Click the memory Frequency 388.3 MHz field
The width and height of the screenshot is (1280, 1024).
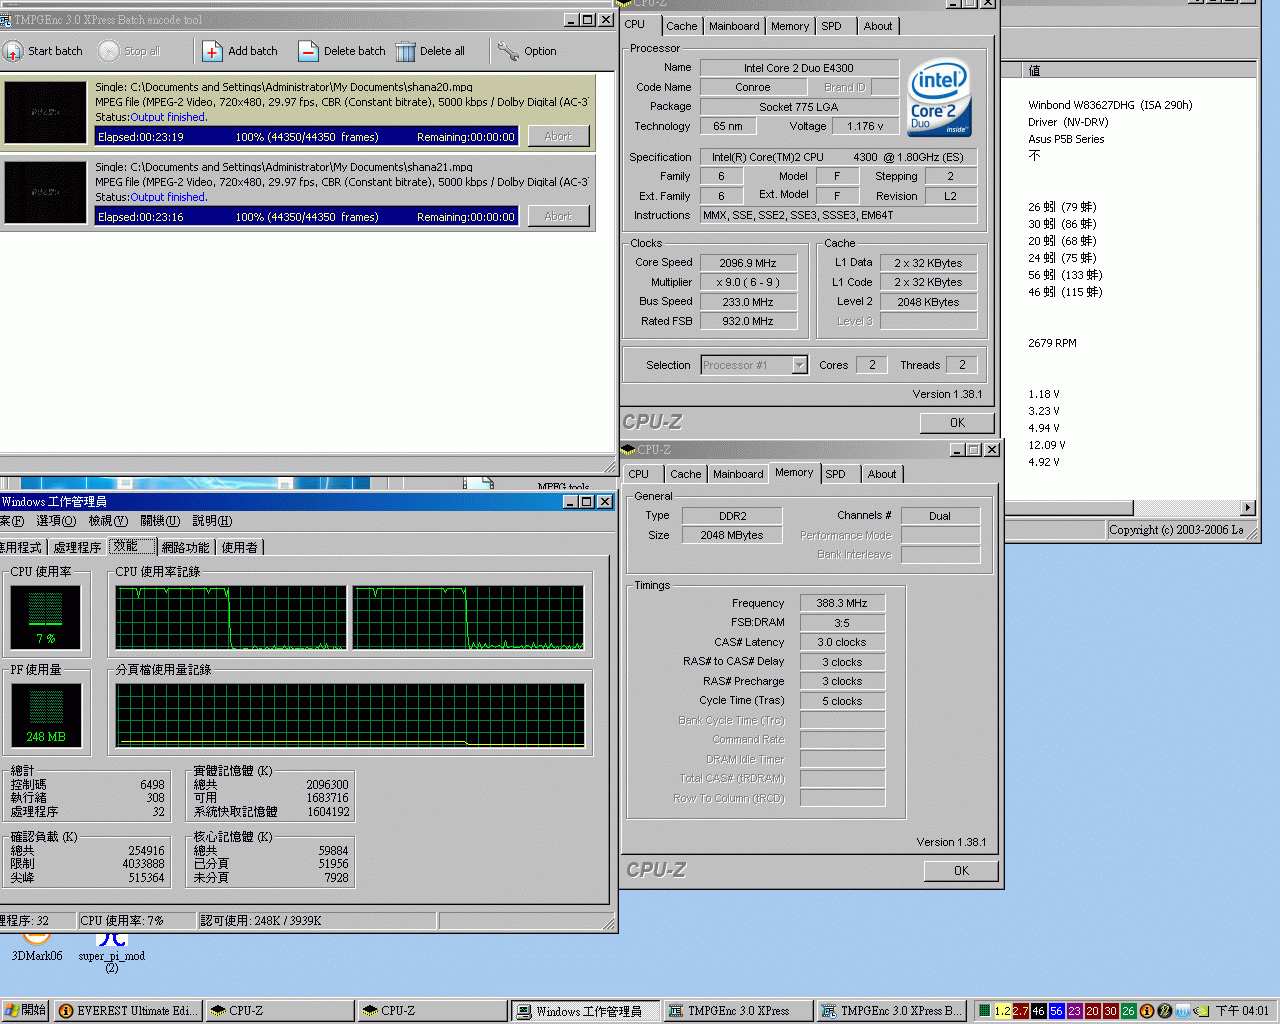coord(842,603)
